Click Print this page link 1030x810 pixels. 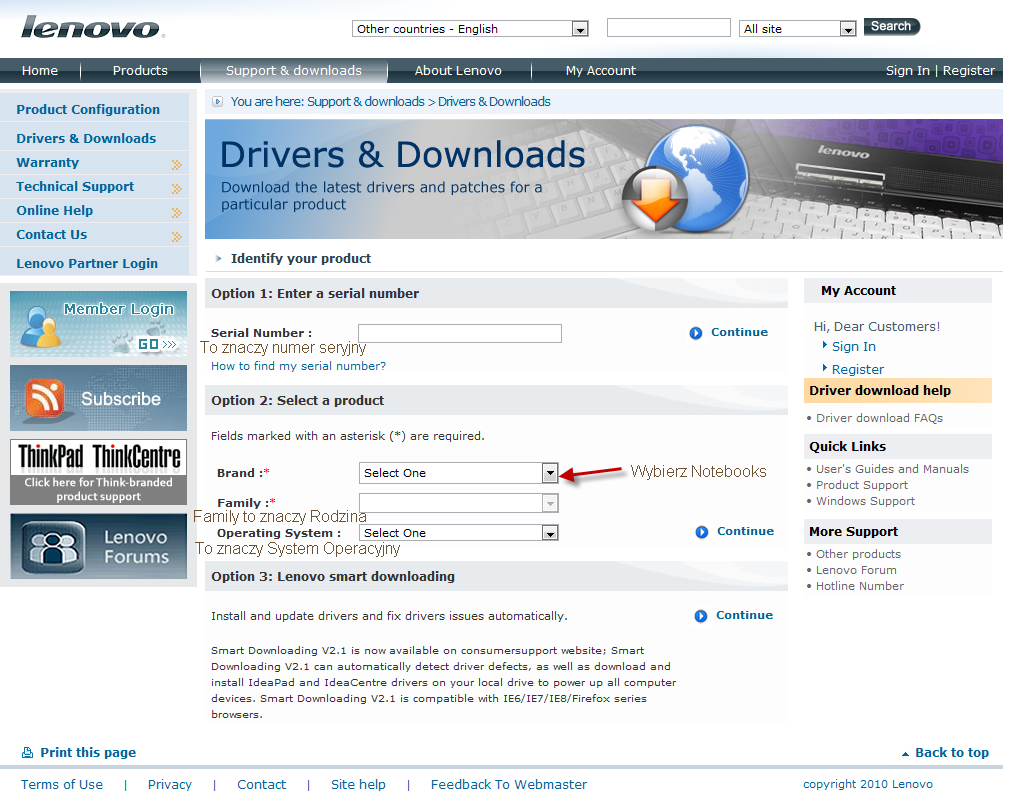pos(88,753)
